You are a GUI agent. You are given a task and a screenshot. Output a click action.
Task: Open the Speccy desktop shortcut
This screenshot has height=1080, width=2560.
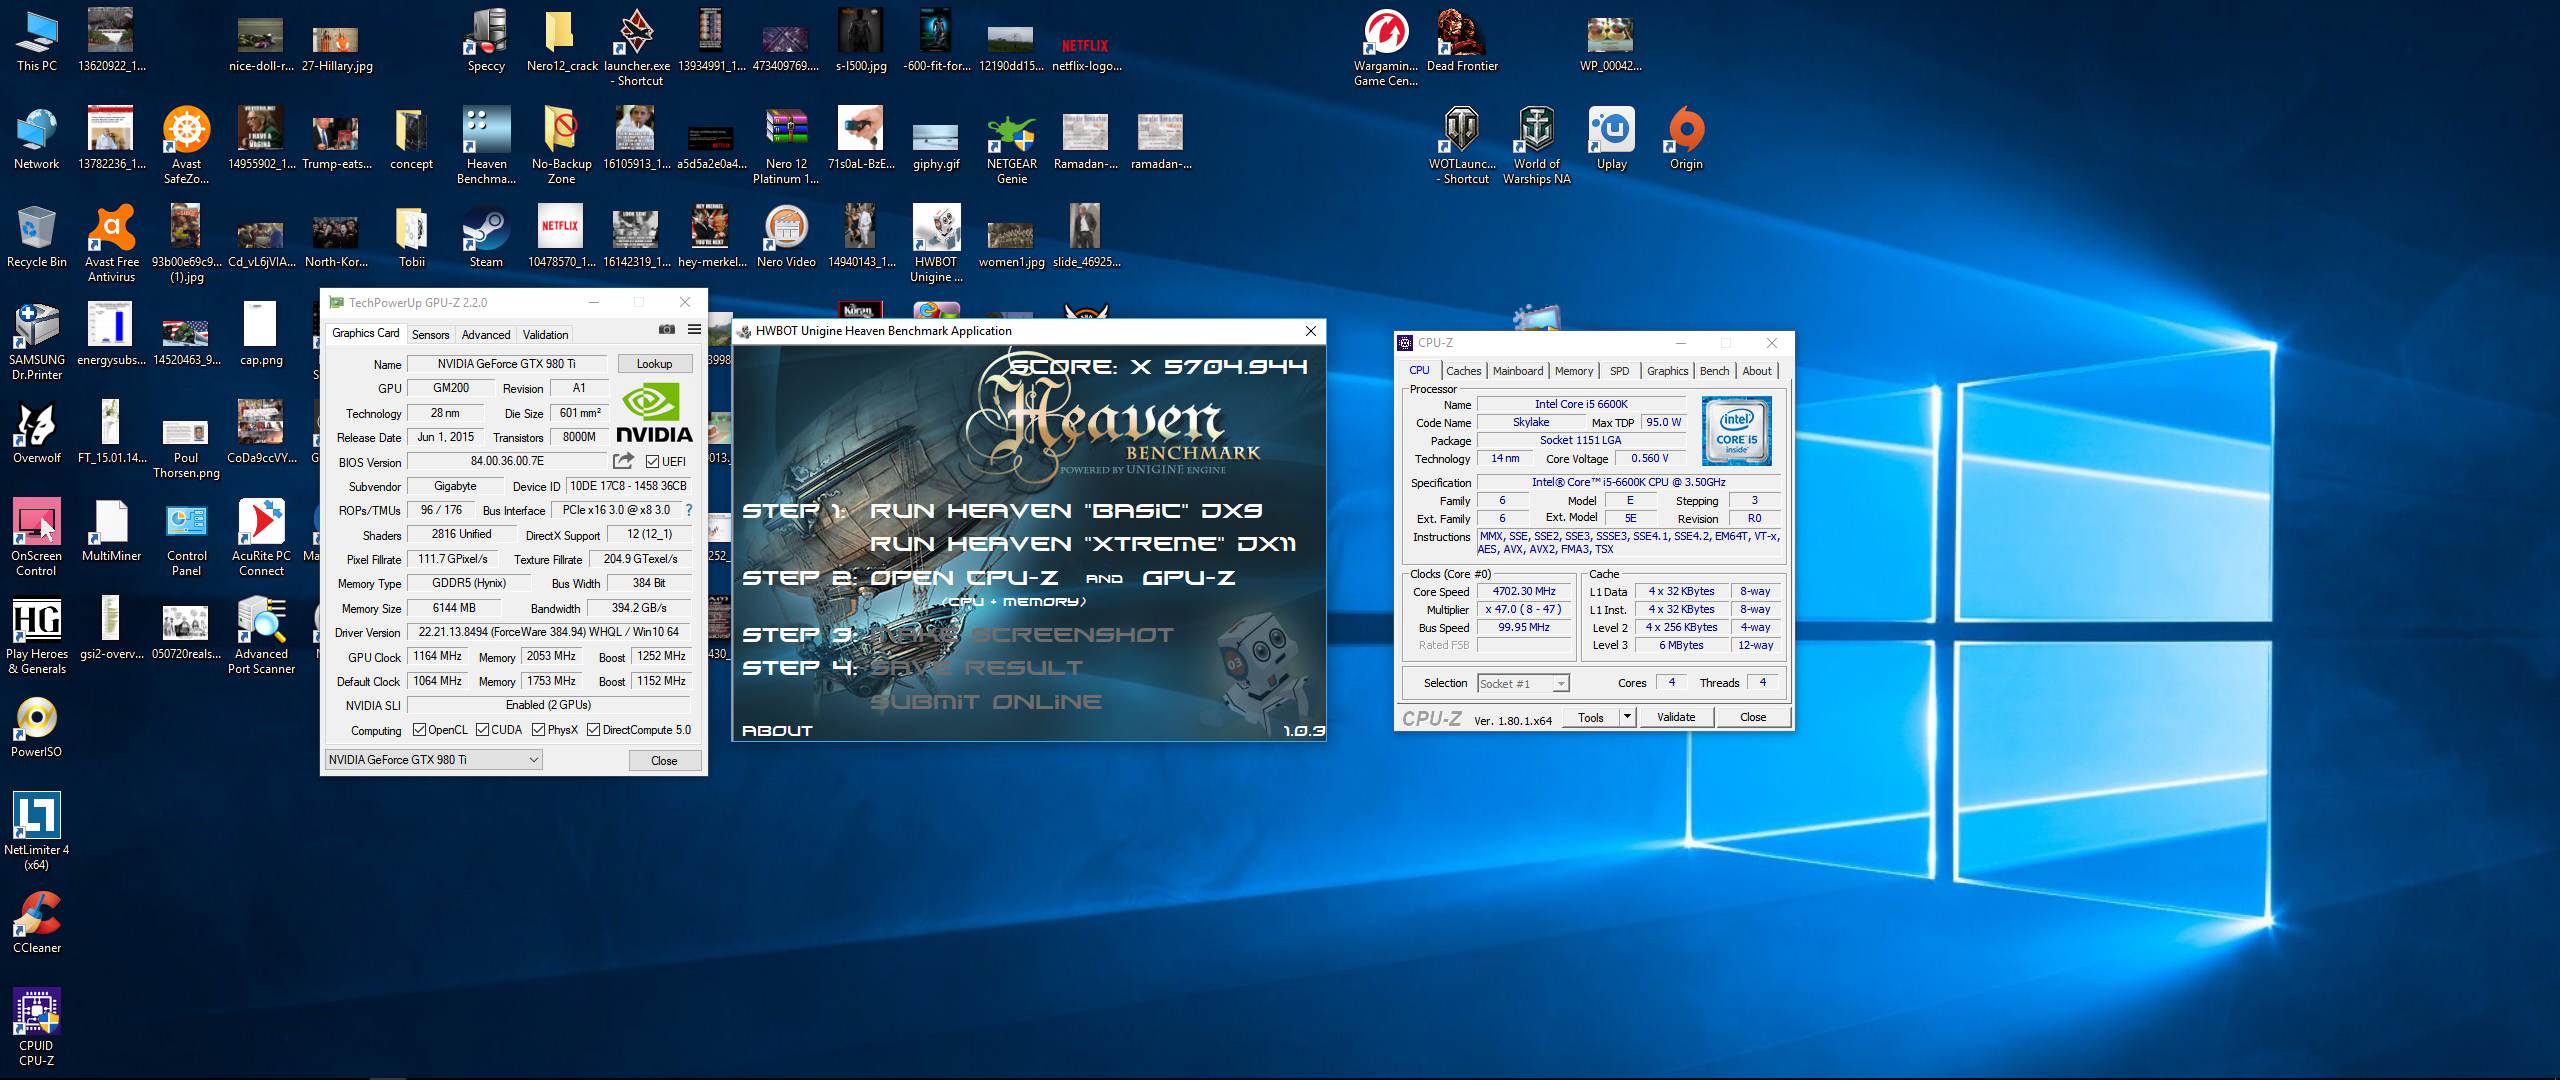tap(486, 40)
